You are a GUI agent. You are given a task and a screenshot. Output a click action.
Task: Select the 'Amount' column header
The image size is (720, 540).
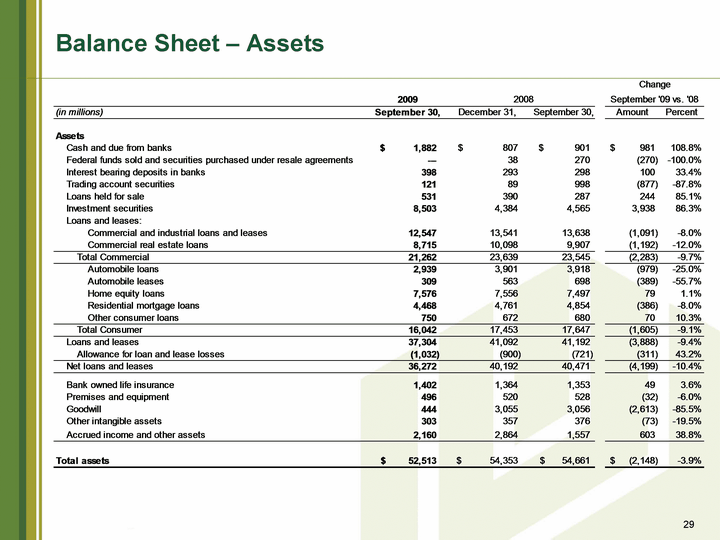tap(632, 112)
